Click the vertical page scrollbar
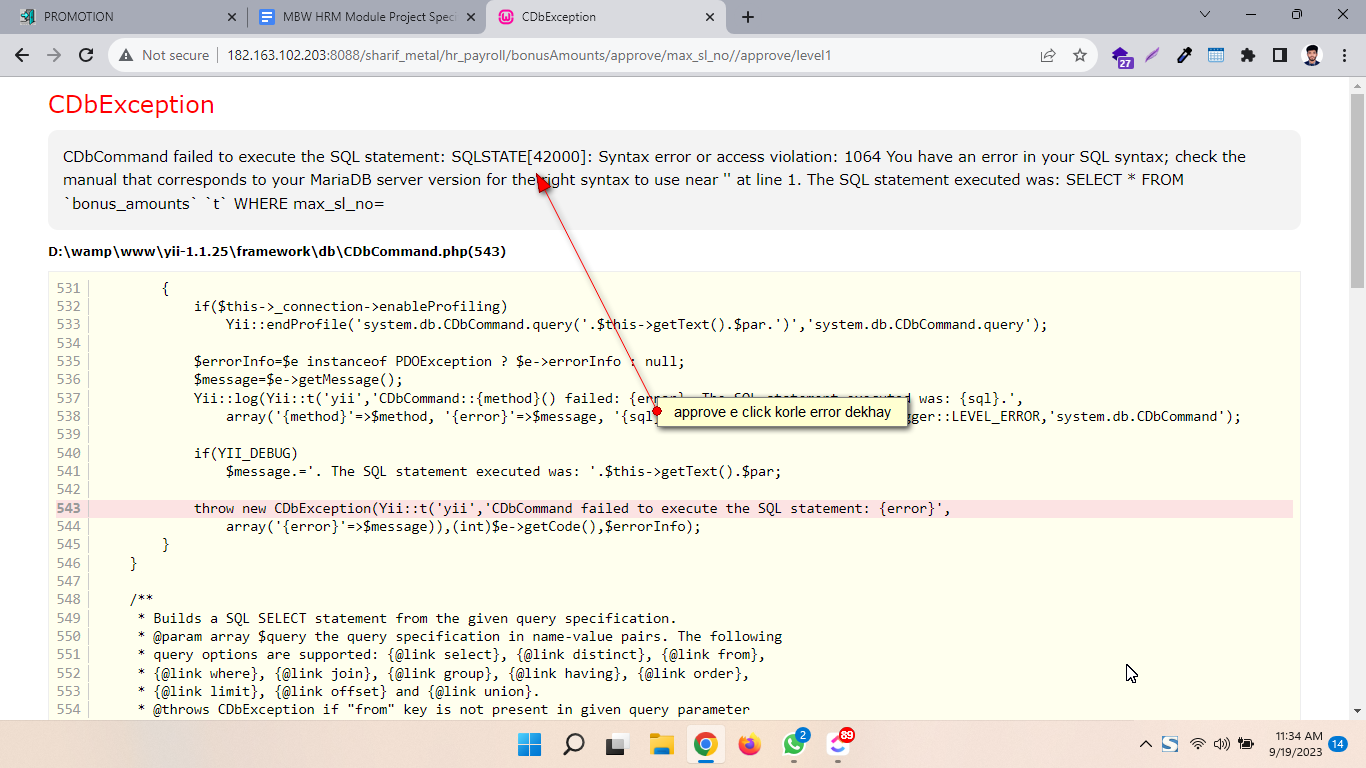The image size is (1366, 768). (x=1357, y=400)
